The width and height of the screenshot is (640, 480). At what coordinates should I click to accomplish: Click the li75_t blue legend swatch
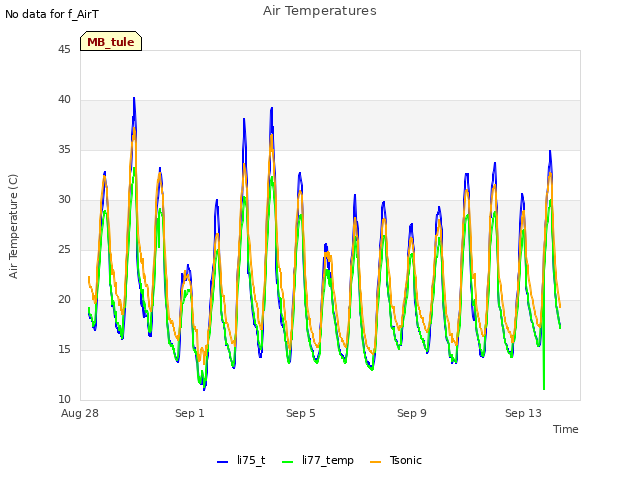pos(222,462)
